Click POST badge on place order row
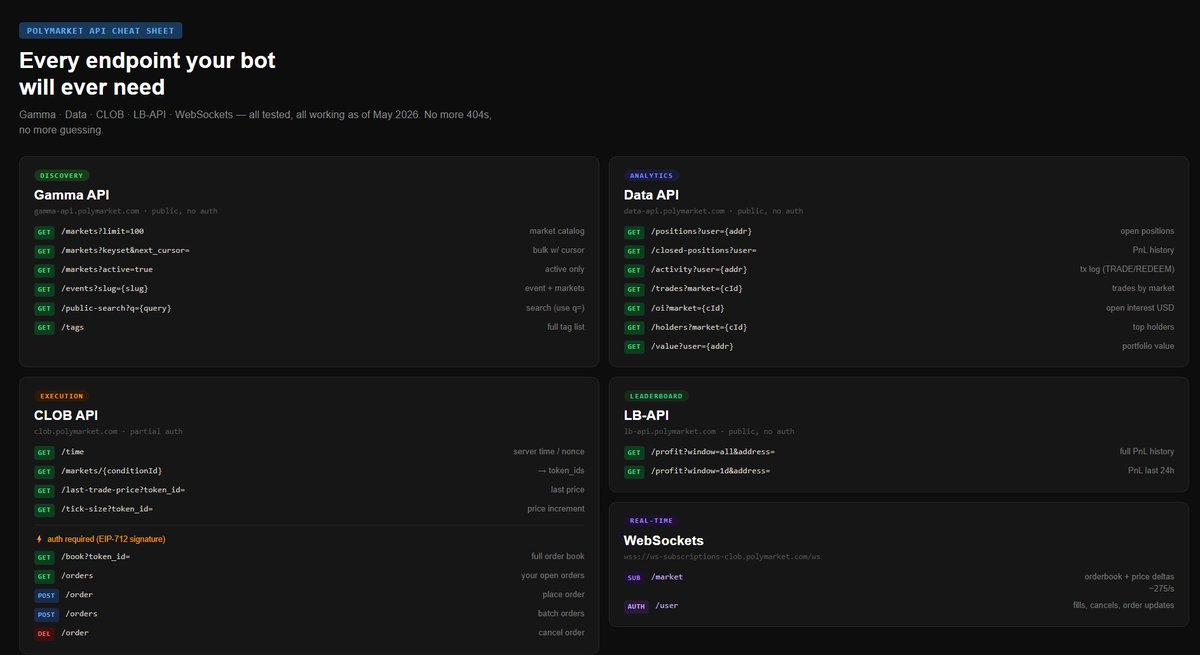The width and height of the screenshot is (1200, 655). point(46,595)
